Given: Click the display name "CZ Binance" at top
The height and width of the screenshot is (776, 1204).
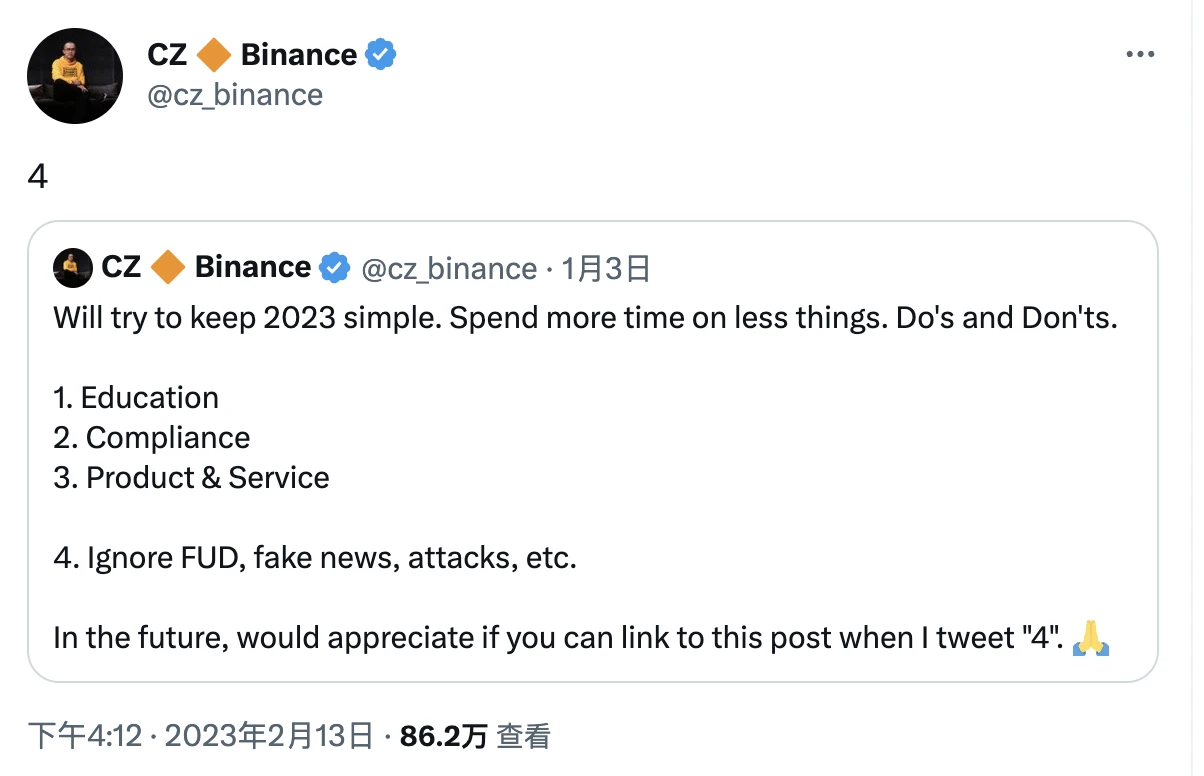Looking at the screenshot, I should [x=253, y=55].
